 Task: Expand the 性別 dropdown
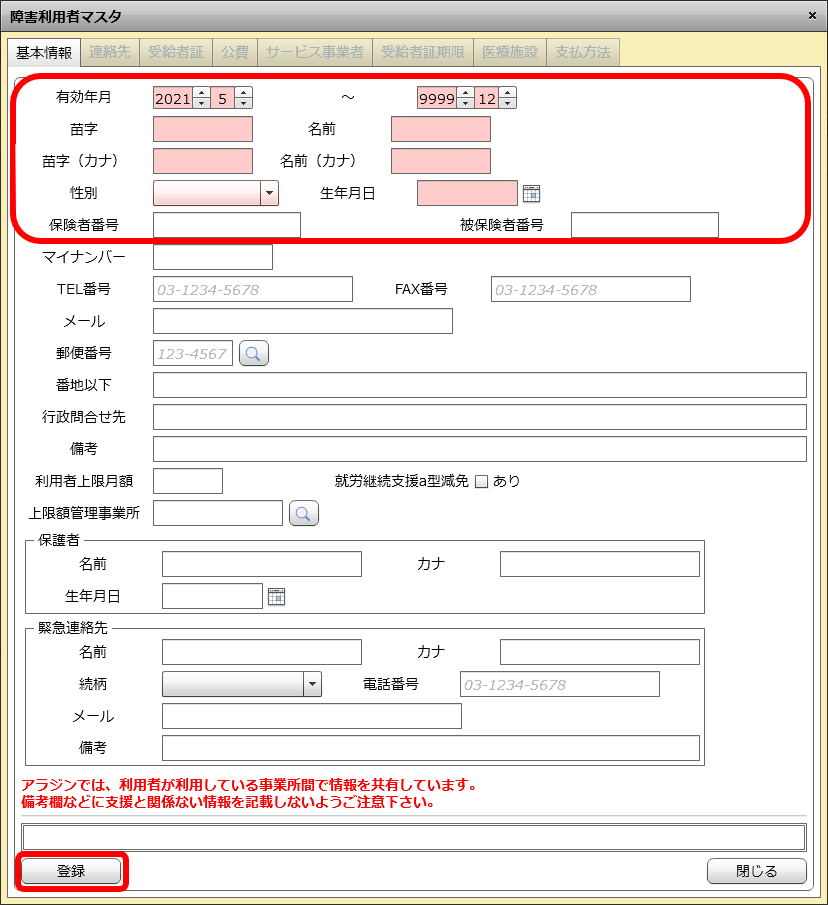[269, 193]
